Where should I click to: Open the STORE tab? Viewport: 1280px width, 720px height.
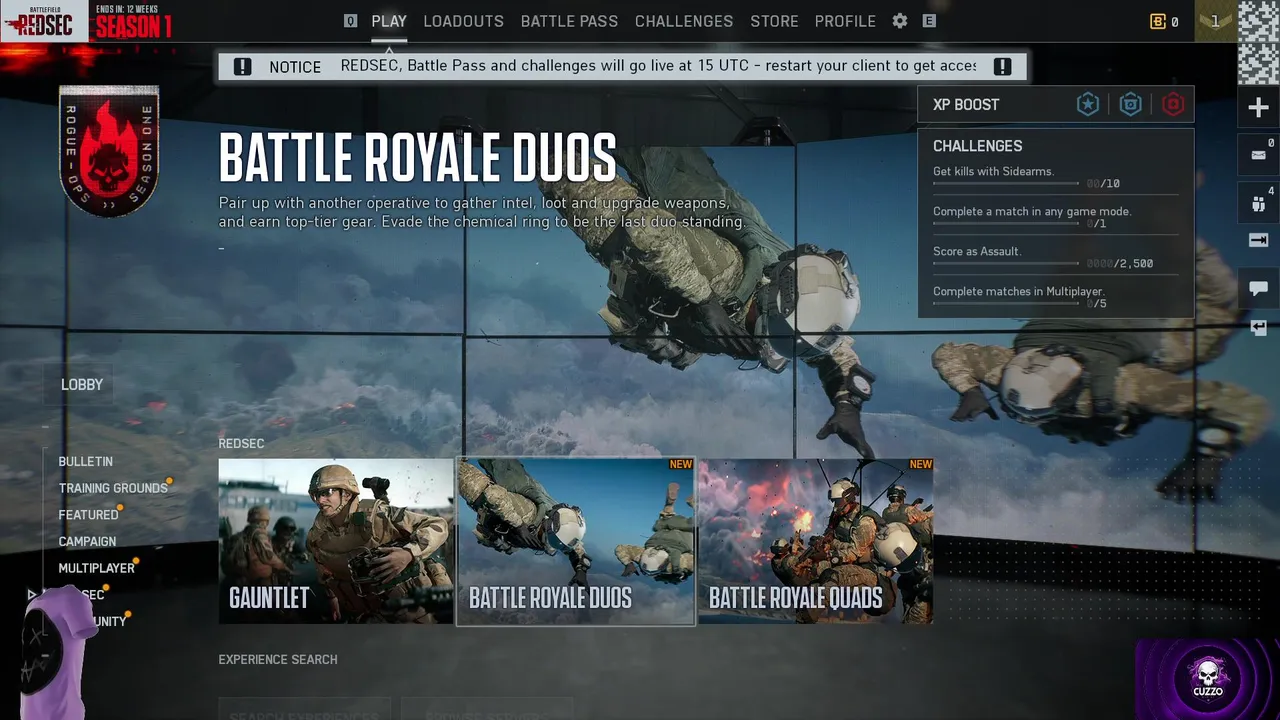pos(774,21)
